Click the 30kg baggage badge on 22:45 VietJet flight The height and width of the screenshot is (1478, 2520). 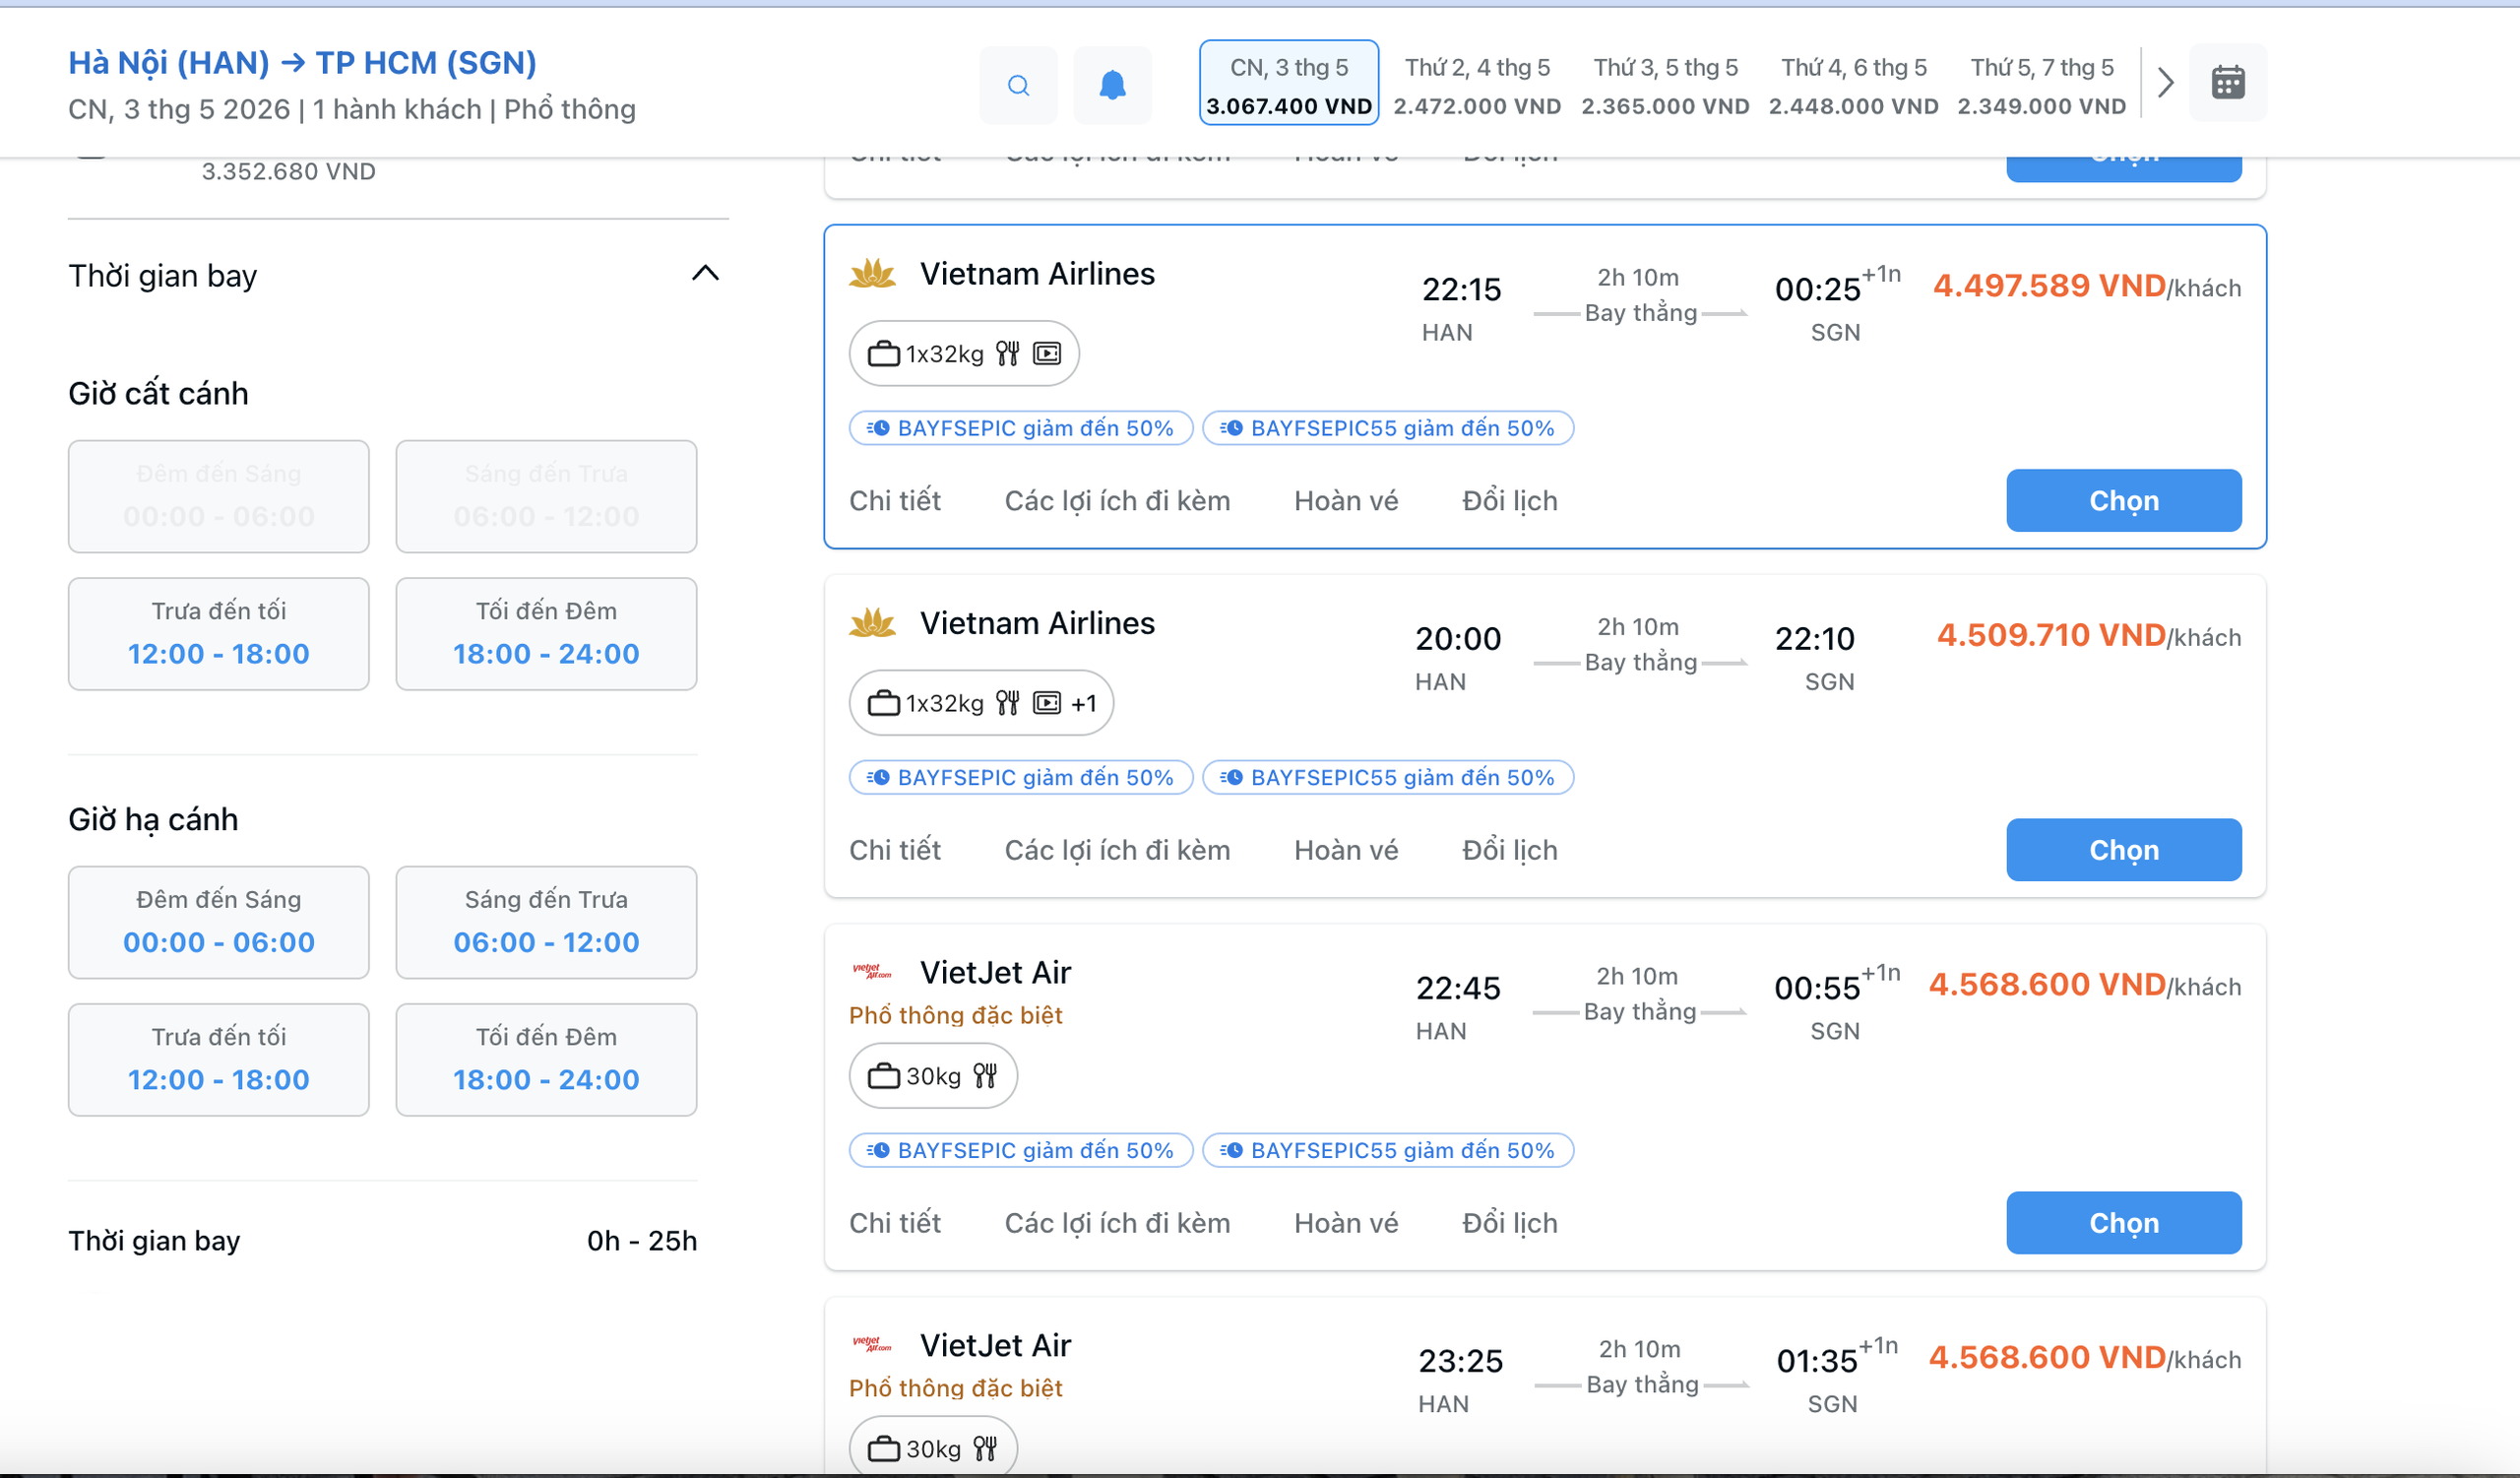pyautogui.click(x=933, y=1076)
